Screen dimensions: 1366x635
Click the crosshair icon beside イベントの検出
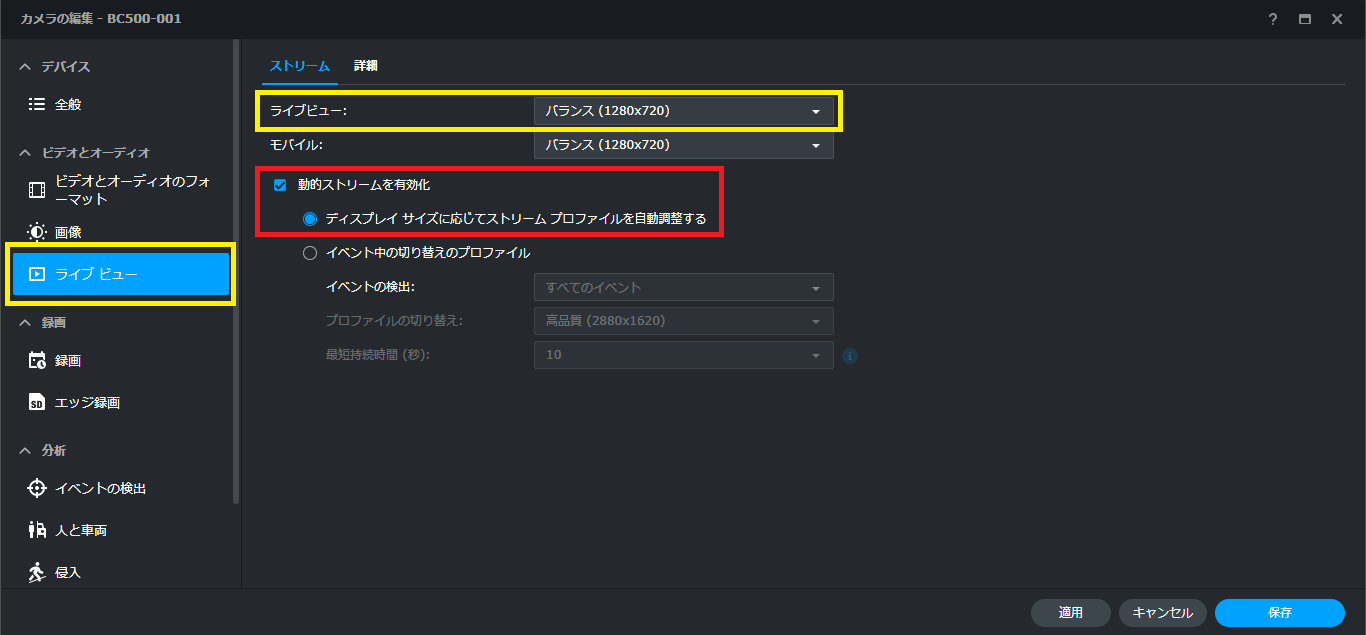pos(37,488)
